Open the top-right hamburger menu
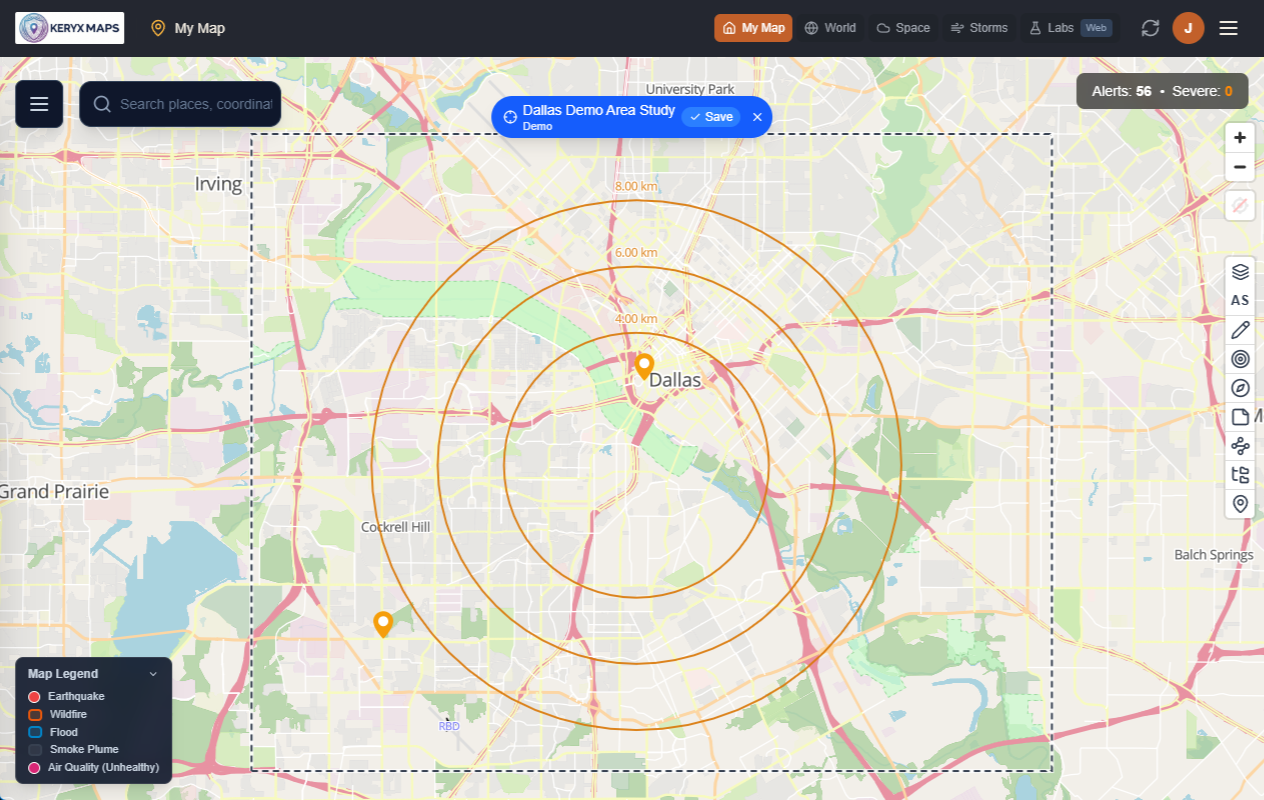 pyautogui.click(x=1229, y=28)
